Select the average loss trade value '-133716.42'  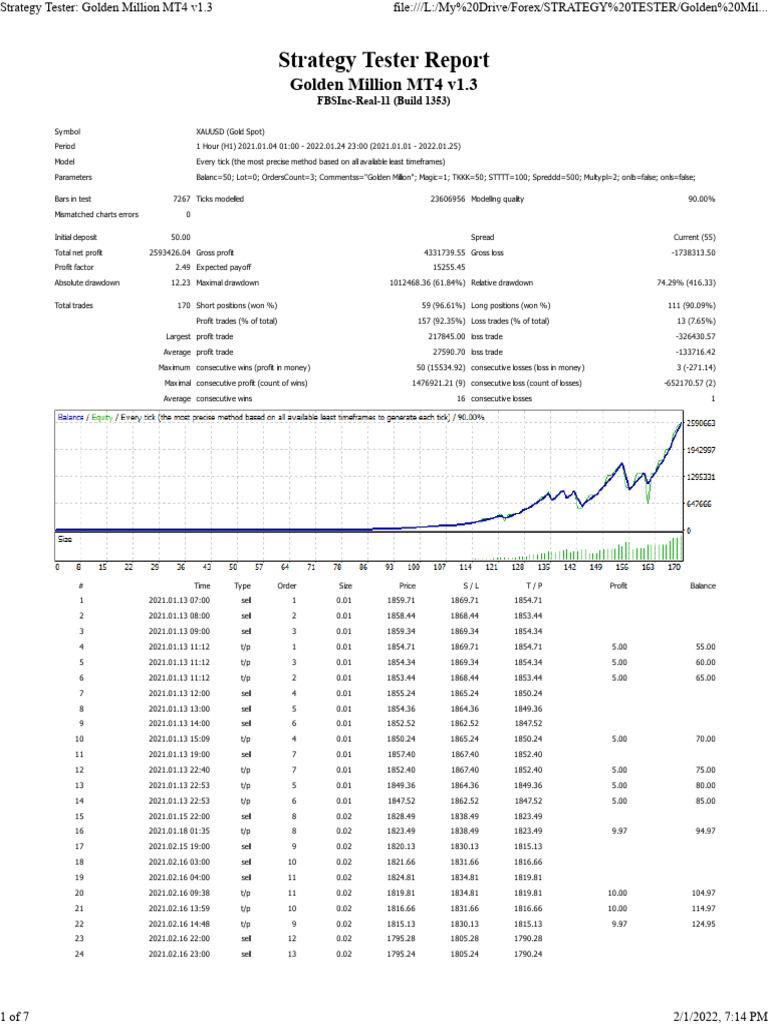pyautogui.click(x=695, y=353)
